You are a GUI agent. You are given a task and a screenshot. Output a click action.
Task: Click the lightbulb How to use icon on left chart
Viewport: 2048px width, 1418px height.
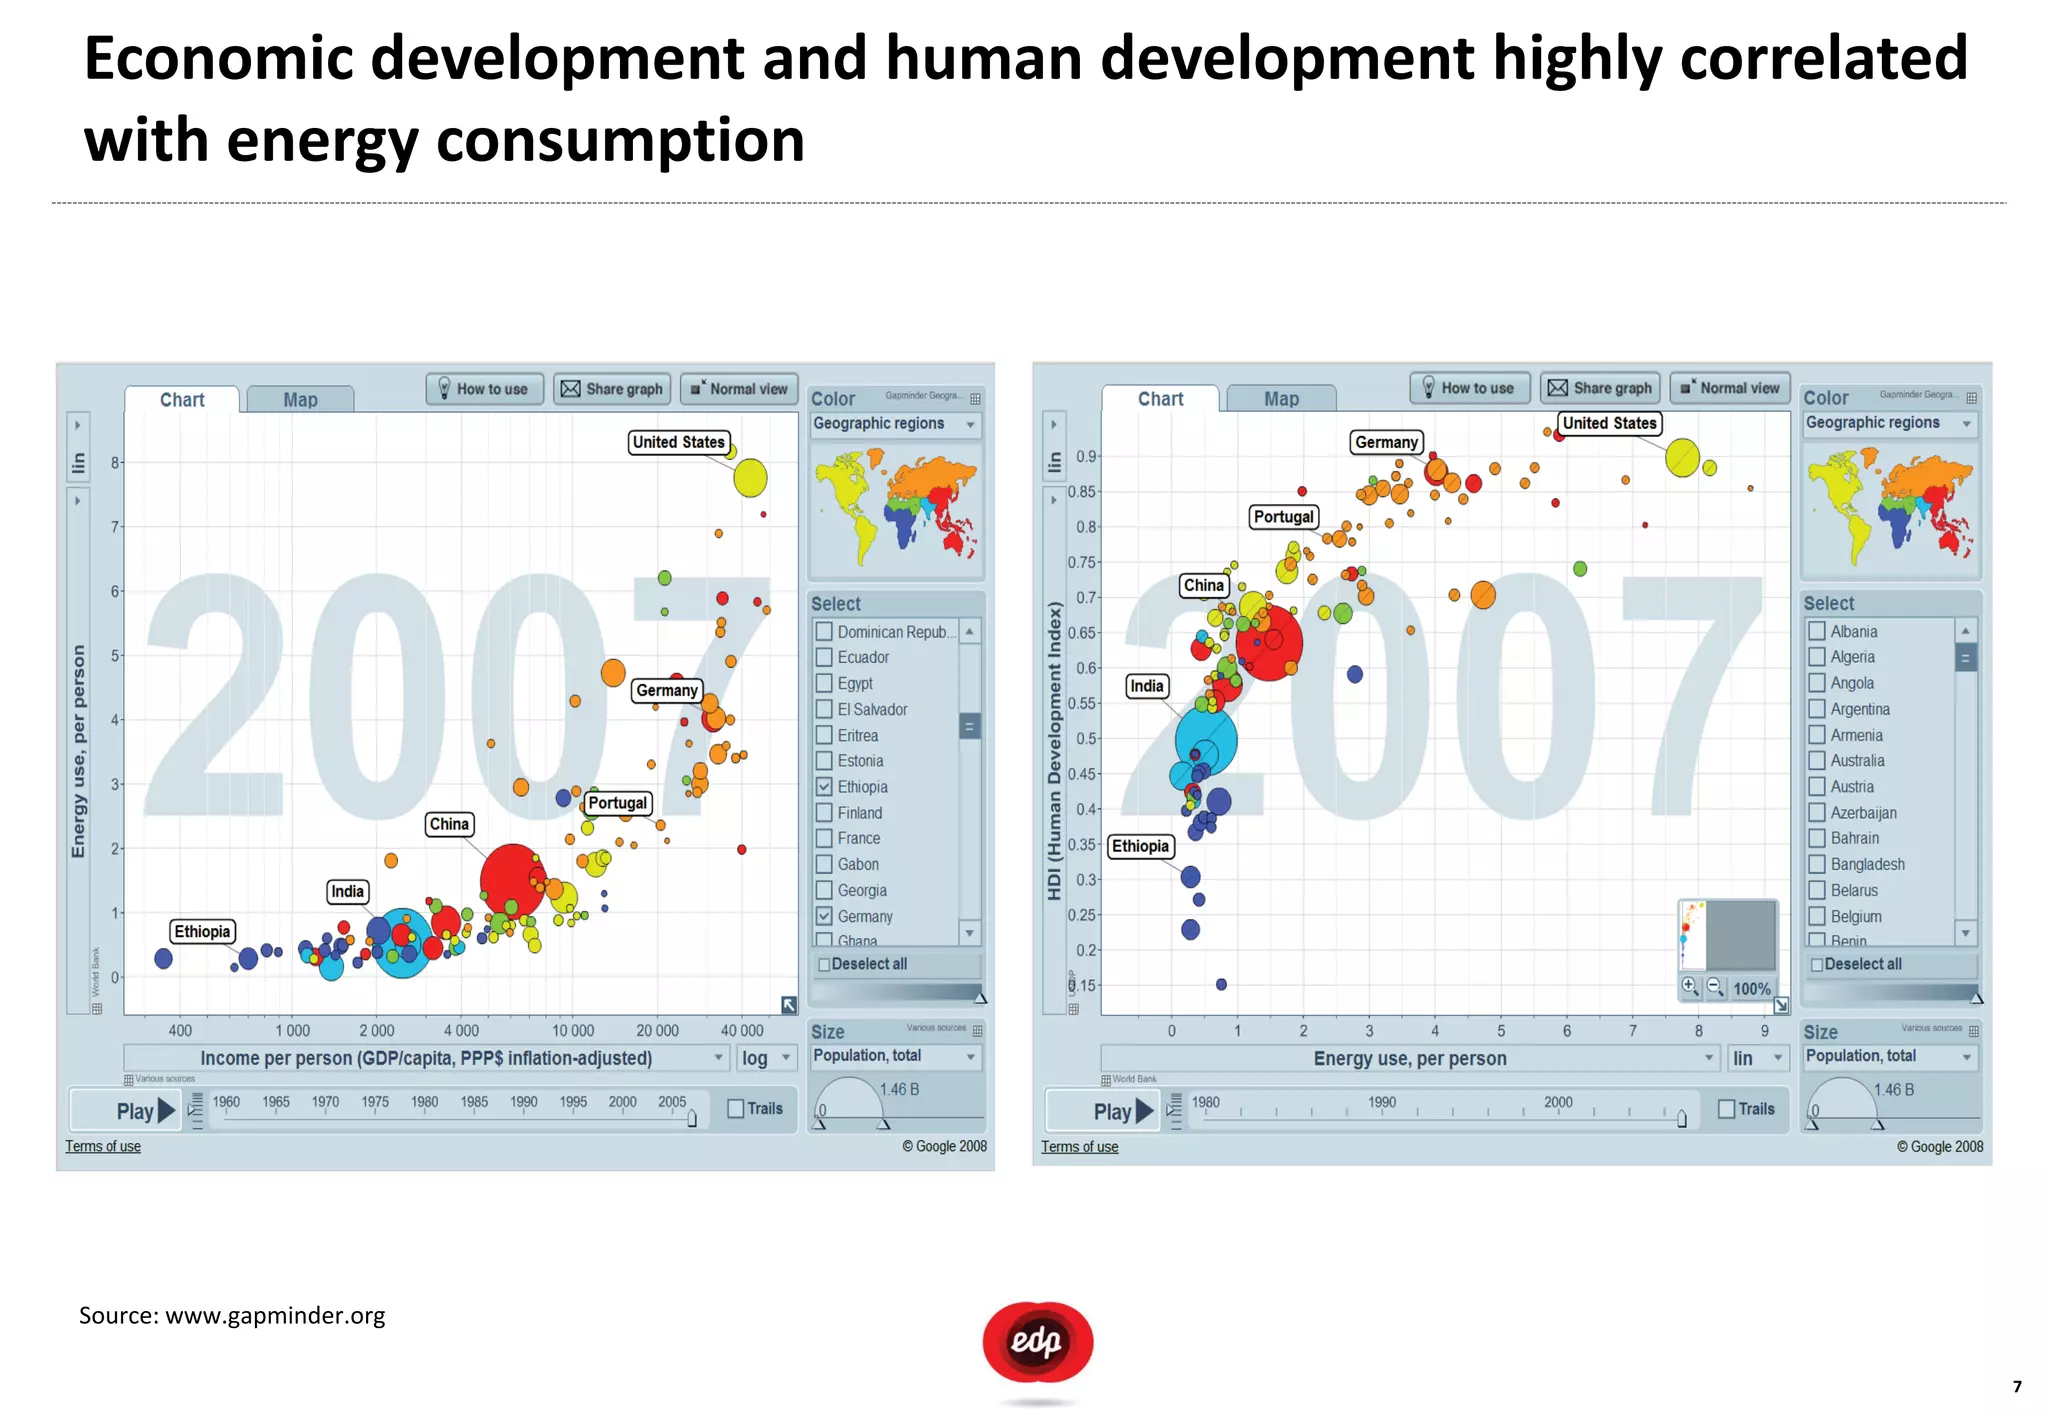[445, 389]
